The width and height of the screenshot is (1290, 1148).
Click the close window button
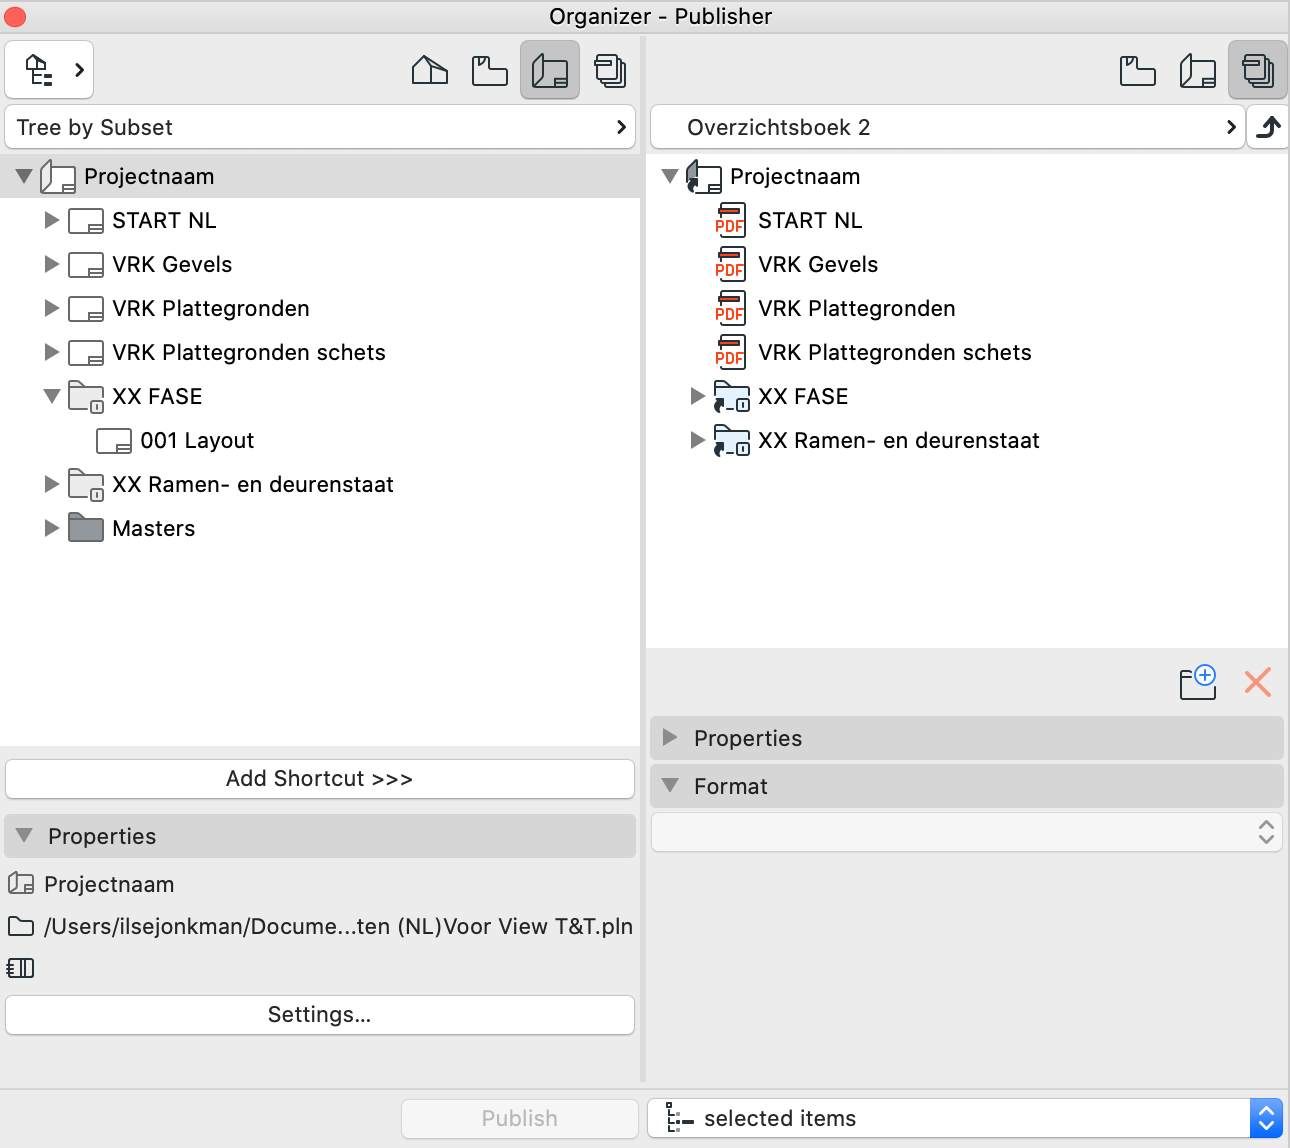coord(15,17)
